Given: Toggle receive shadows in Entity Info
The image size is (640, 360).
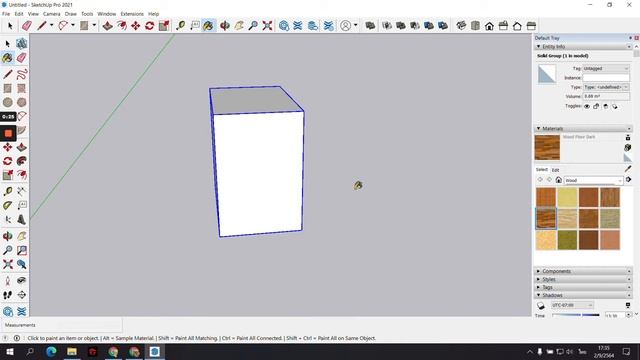Looking at the screenshot, I should (606, 106).
